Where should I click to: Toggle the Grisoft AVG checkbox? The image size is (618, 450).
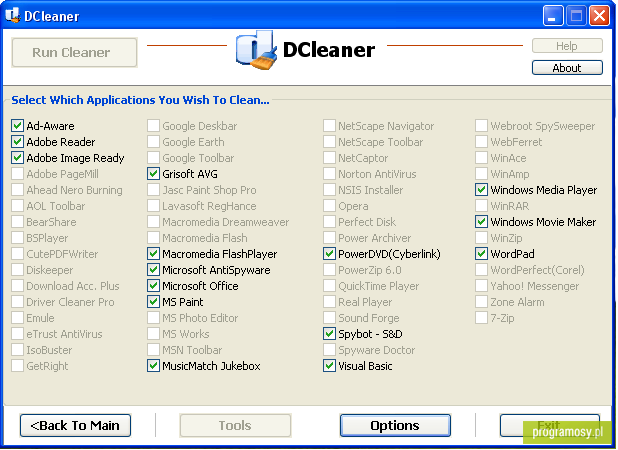tap(153, 174)
